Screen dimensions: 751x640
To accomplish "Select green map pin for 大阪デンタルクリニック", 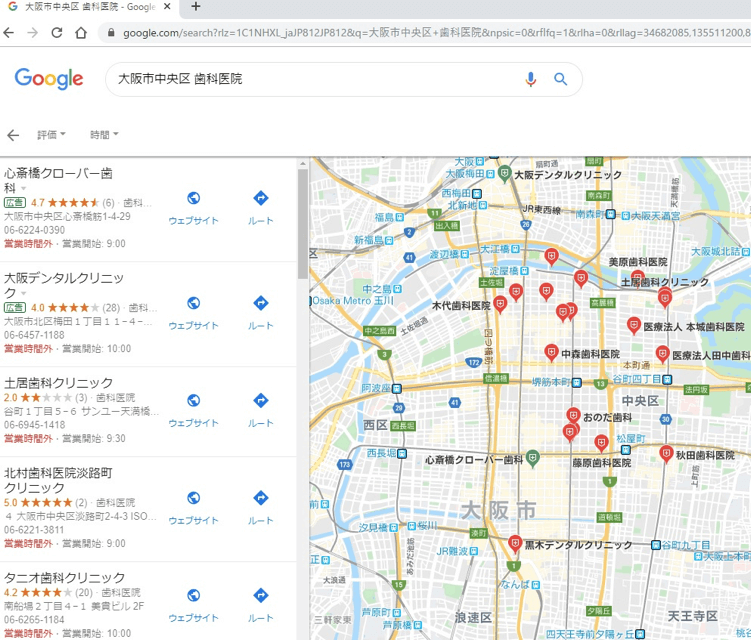I will (504, 173).
